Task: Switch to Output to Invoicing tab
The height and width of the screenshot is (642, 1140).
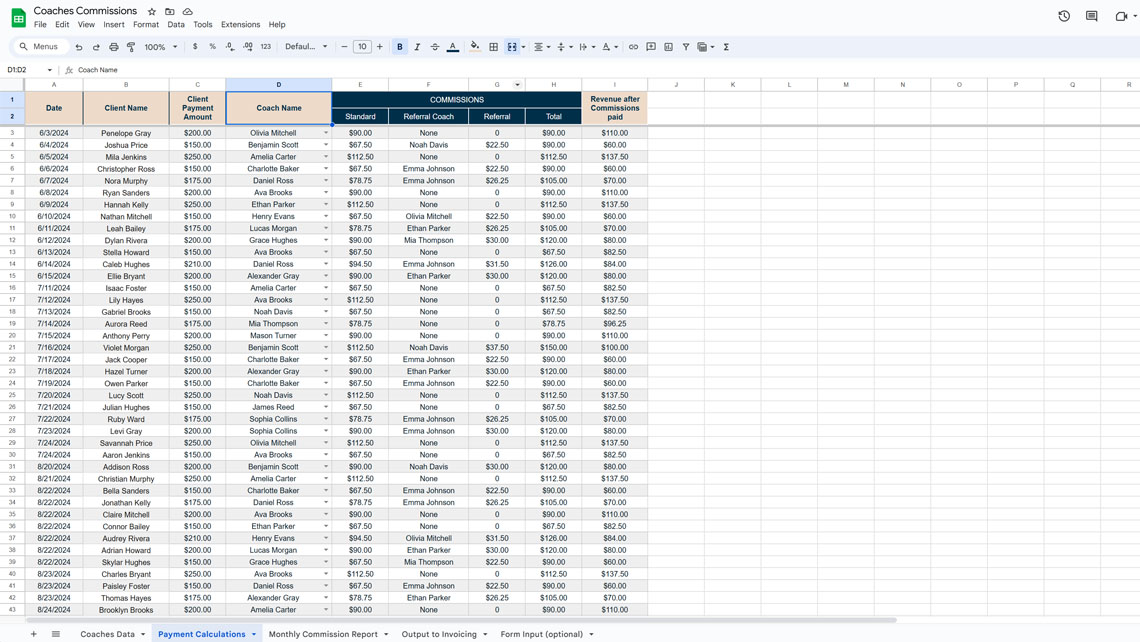Action: (439, 634)
